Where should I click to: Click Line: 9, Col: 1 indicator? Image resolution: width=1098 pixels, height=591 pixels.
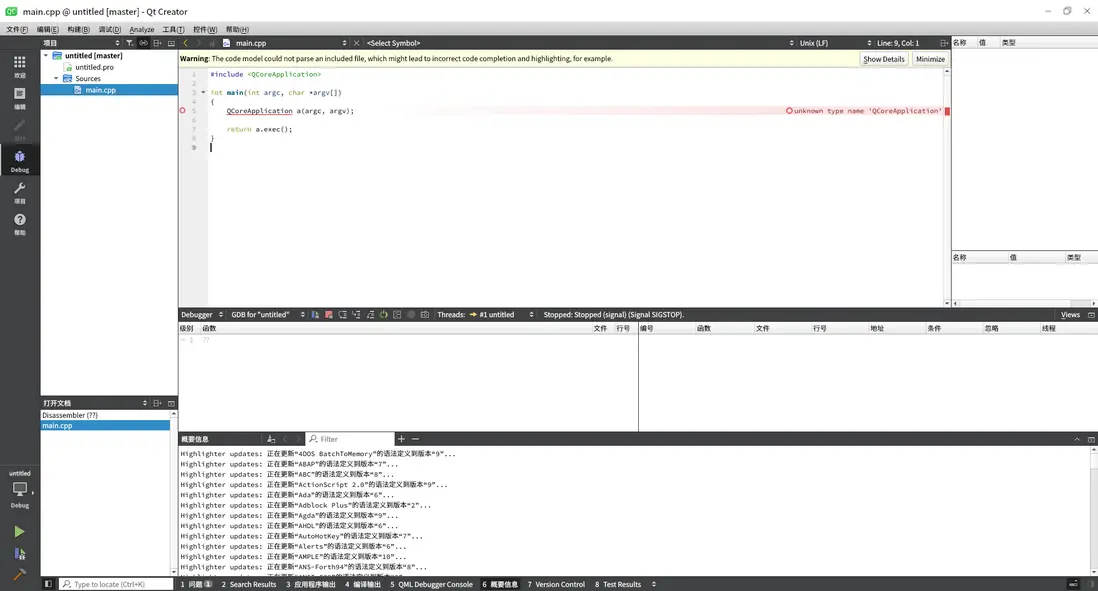coord(898,43)
